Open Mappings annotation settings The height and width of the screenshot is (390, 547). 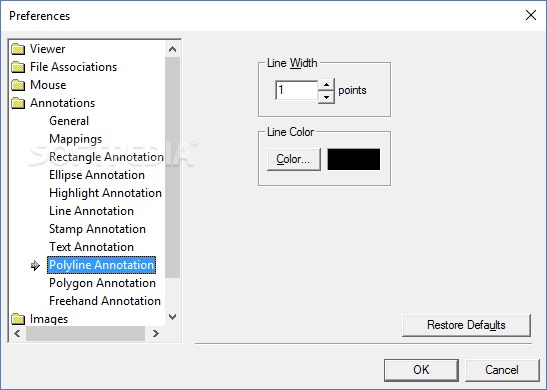pyautogui.click(x=76, y=139)
